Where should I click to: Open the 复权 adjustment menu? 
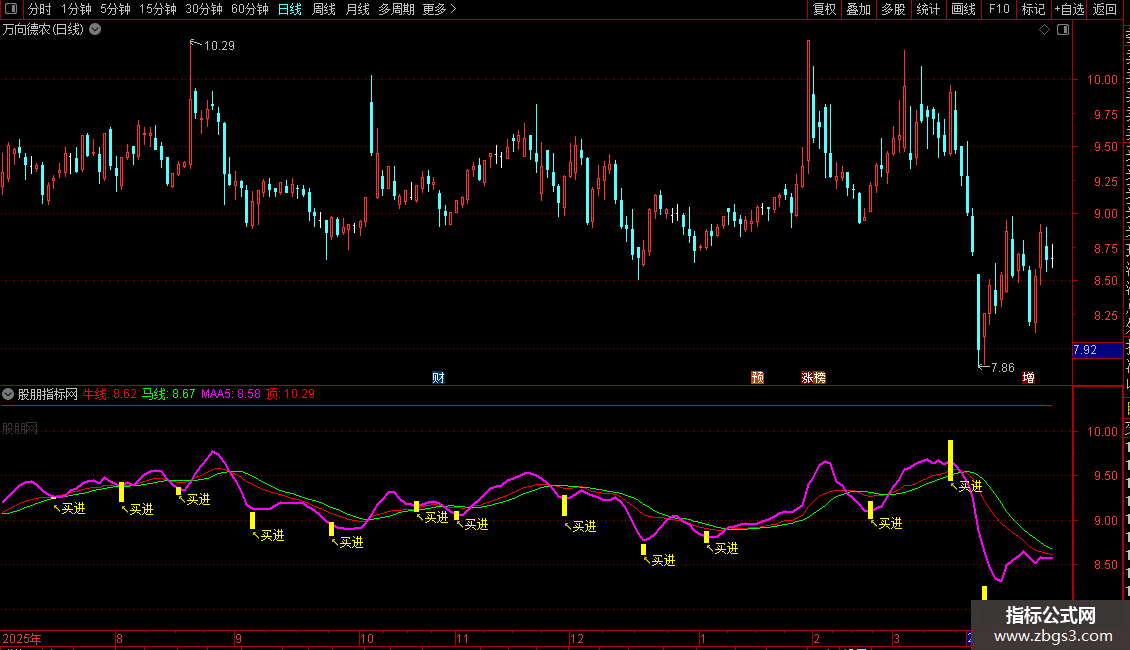pyautogui.click(x=824, y=9)
